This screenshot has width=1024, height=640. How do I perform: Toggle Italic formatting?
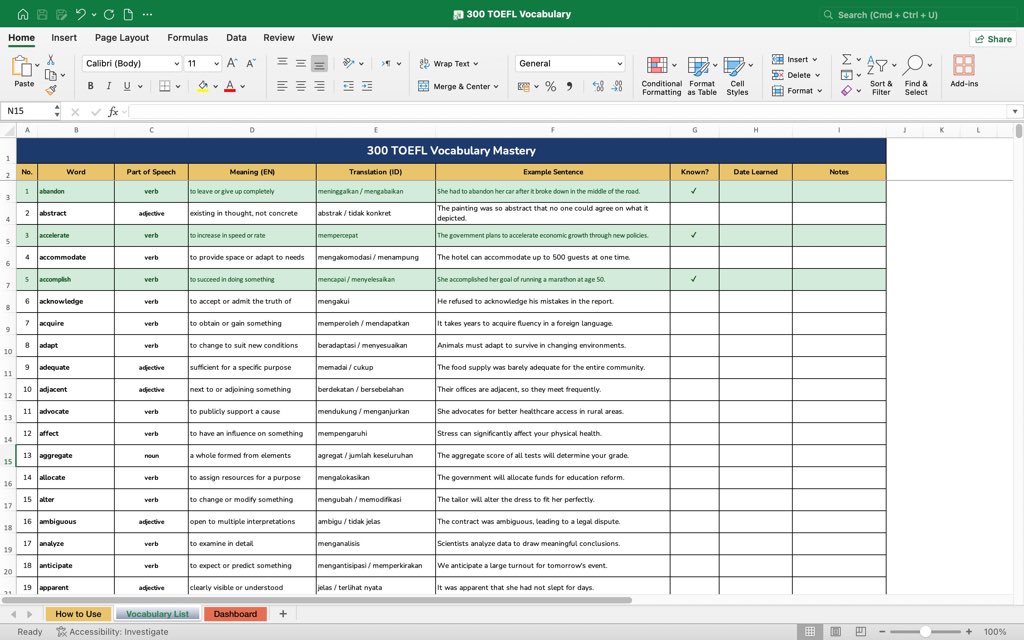coord(108,86)
